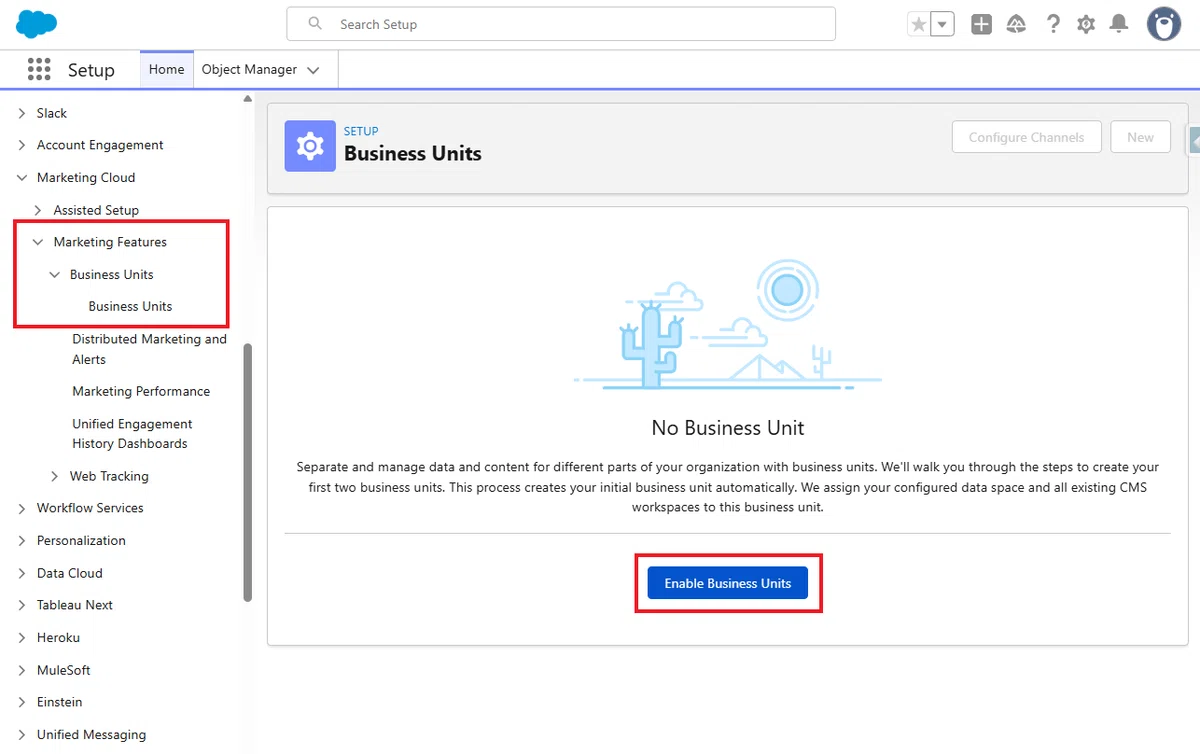The height and width of the screenshot is (754, 1200).
Task: Click the Data Cloud label
Action: coord(70,573)
